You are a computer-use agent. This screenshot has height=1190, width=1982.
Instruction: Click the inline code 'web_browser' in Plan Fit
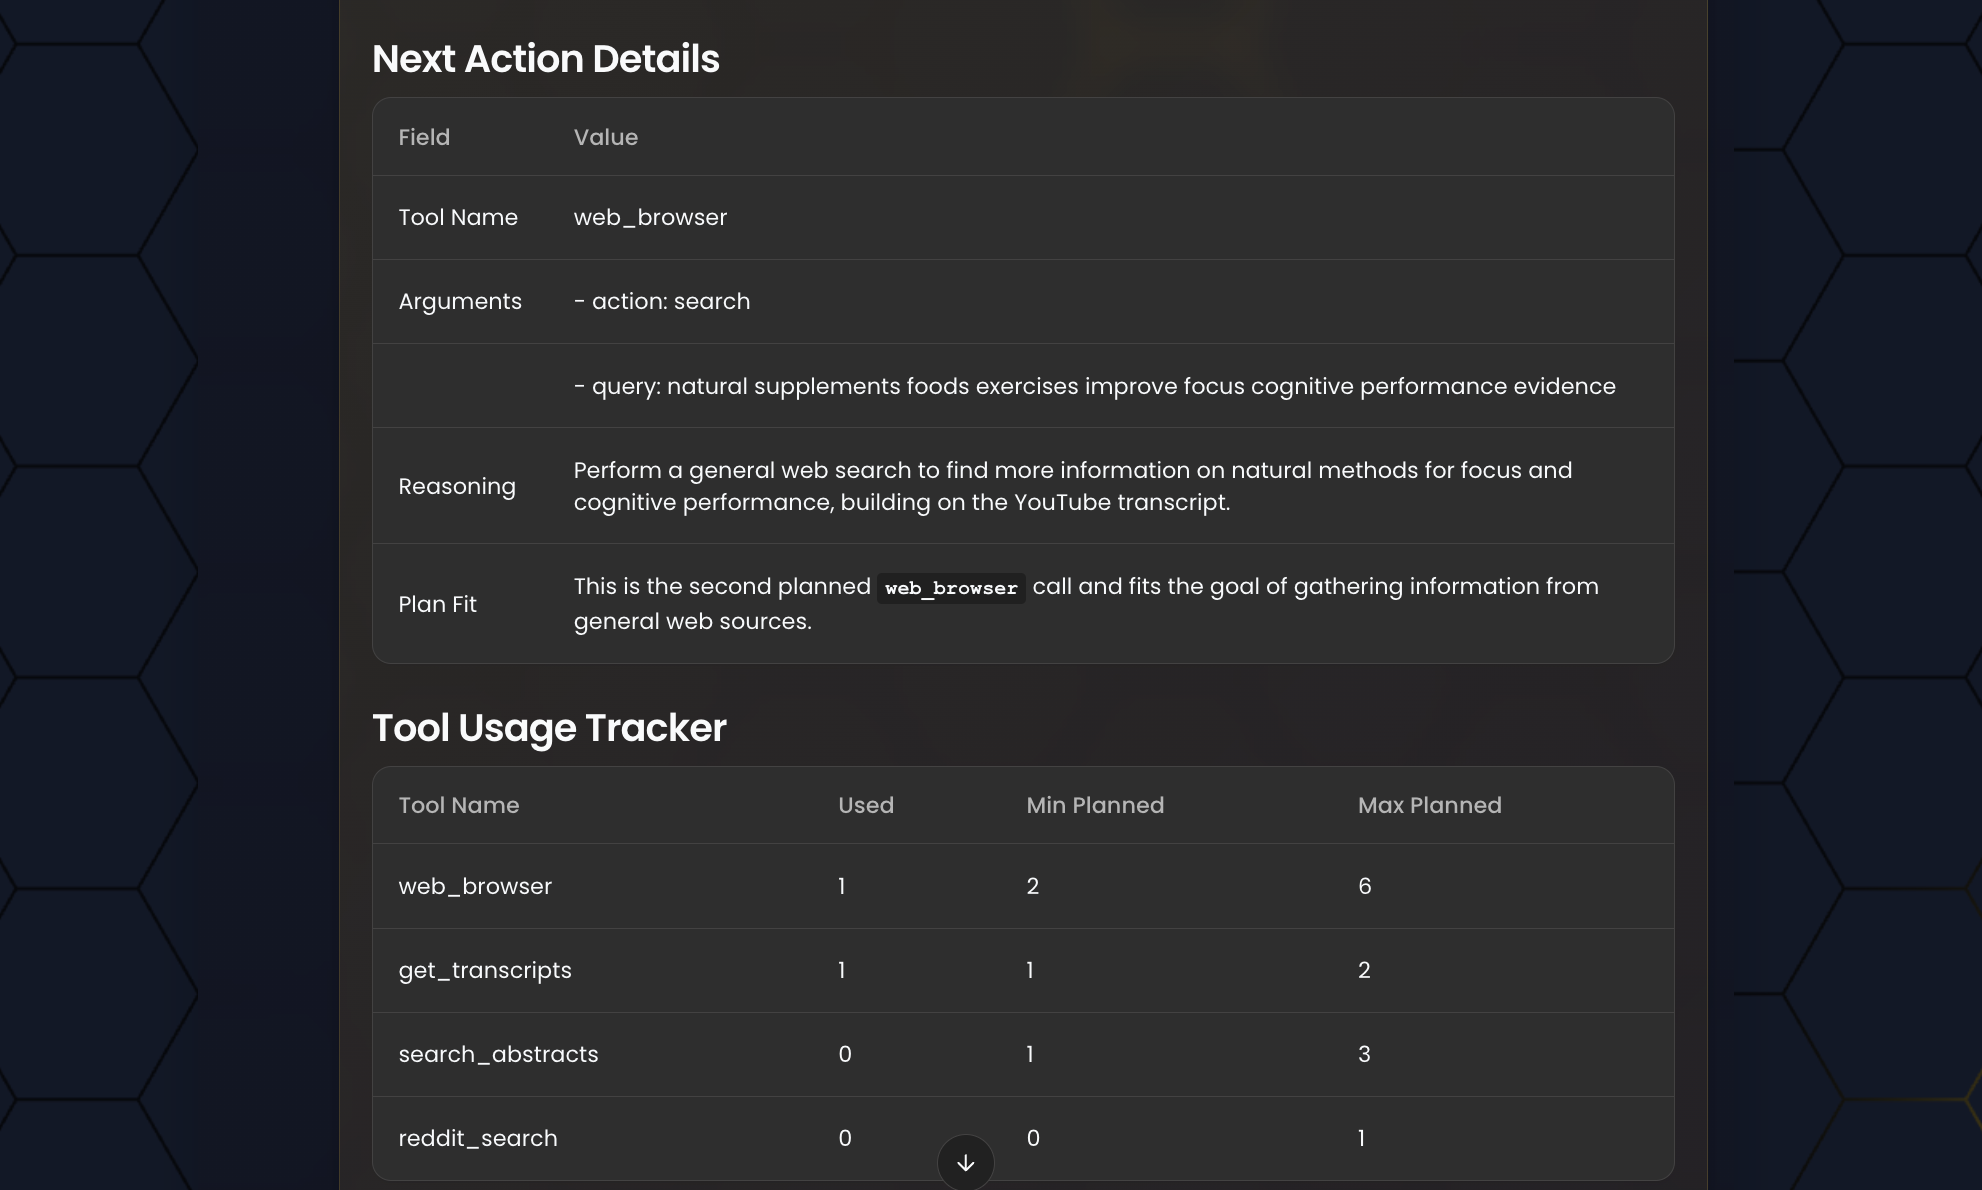point(951,588)
